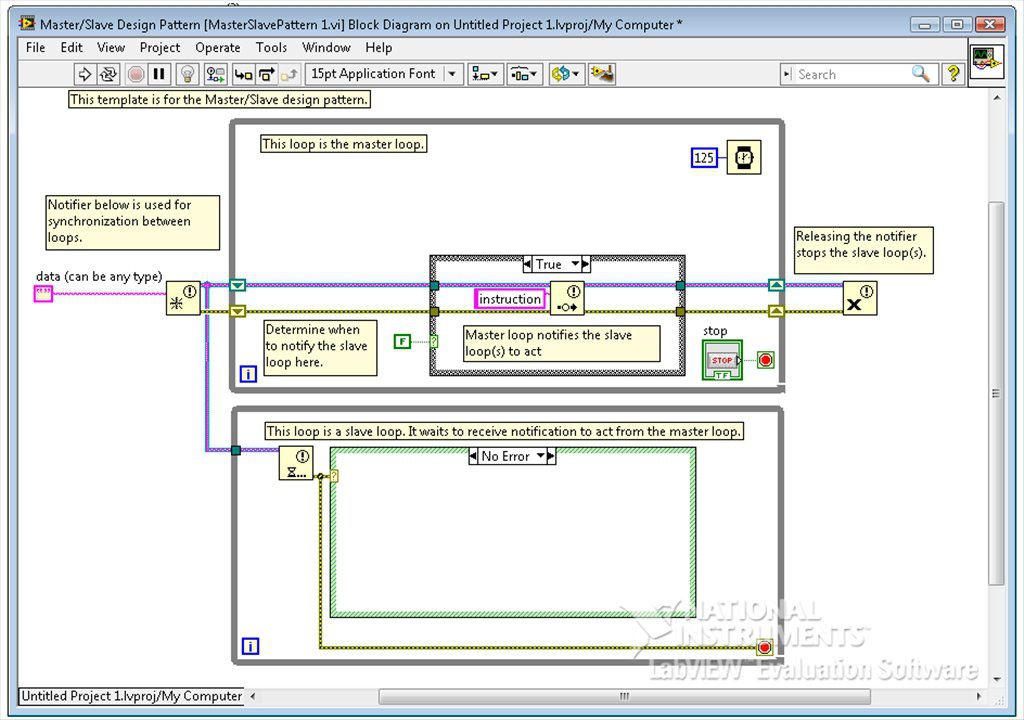
Task: Click bottom left shift register on master loop
Action: point(238,312)
